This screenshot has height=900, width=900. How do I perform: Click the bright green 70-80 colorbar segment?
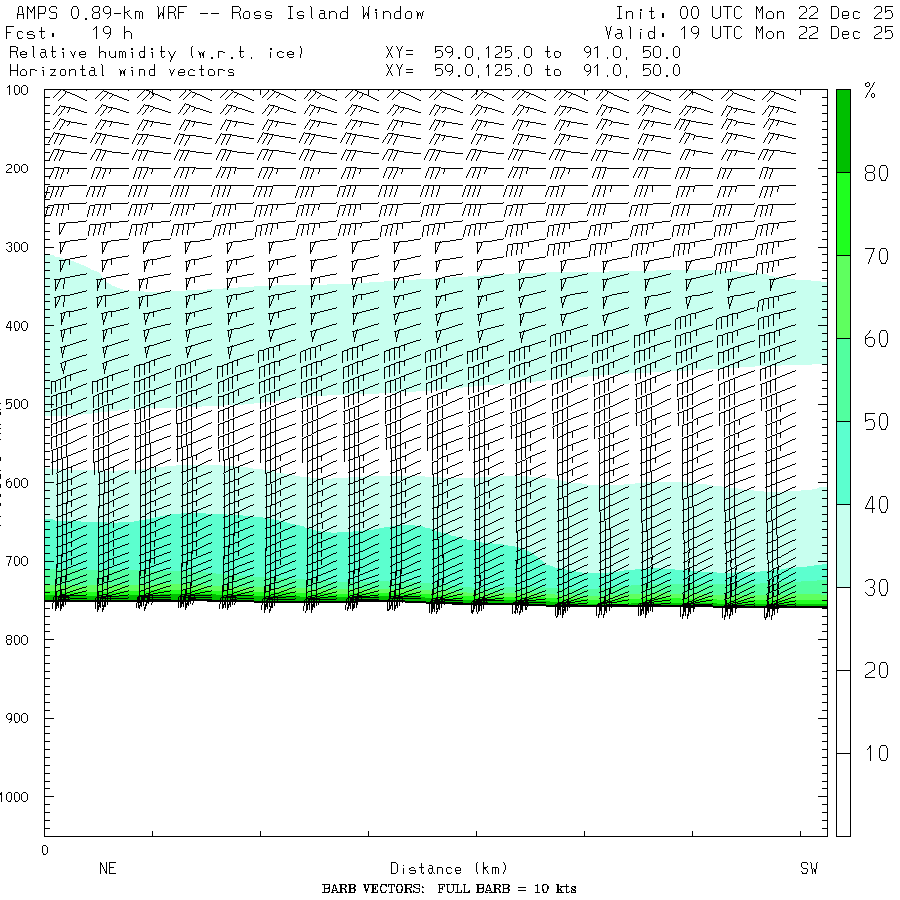[843, 214]
